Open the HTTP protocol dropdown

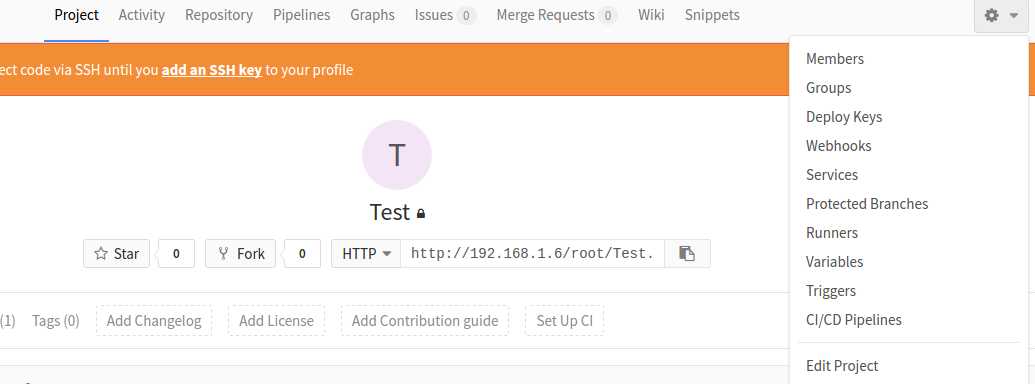(x=366, y=253)
